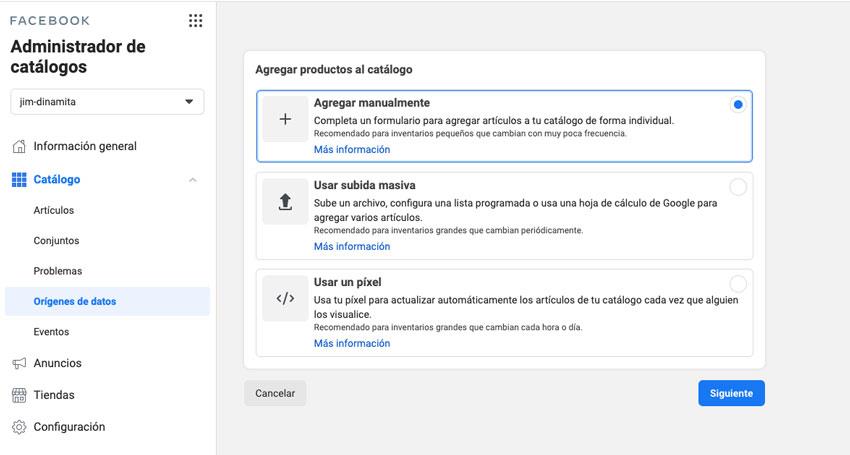Click the Siguiente button
Image resolution: width=850 pixels, height=455 pixels.
pos(731,393)
